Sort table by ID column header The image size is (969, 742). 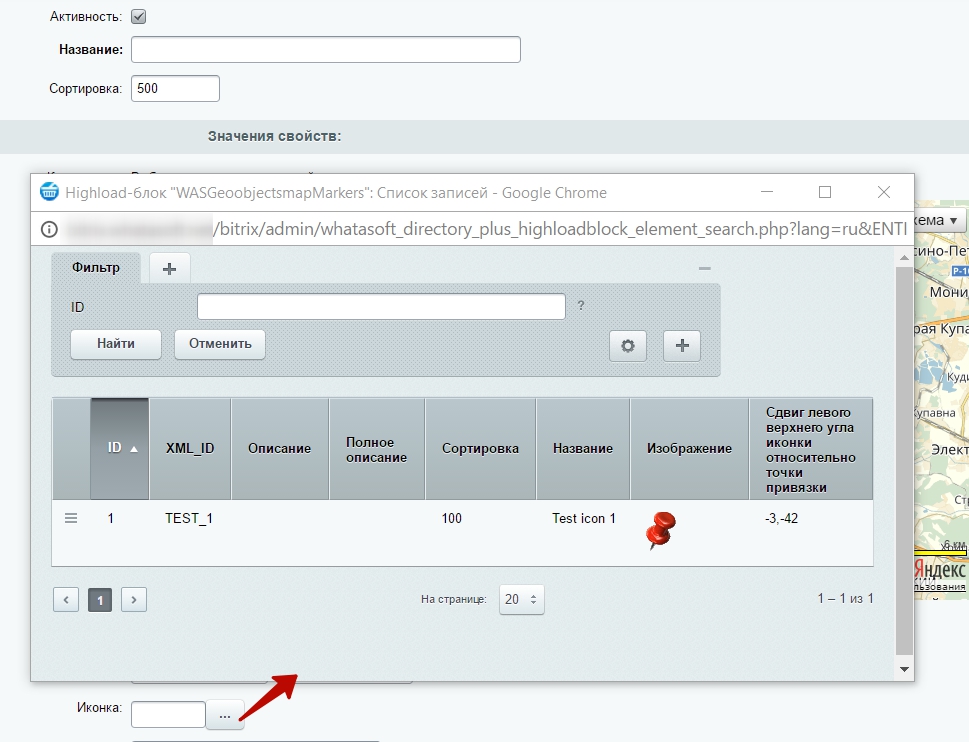120,448
